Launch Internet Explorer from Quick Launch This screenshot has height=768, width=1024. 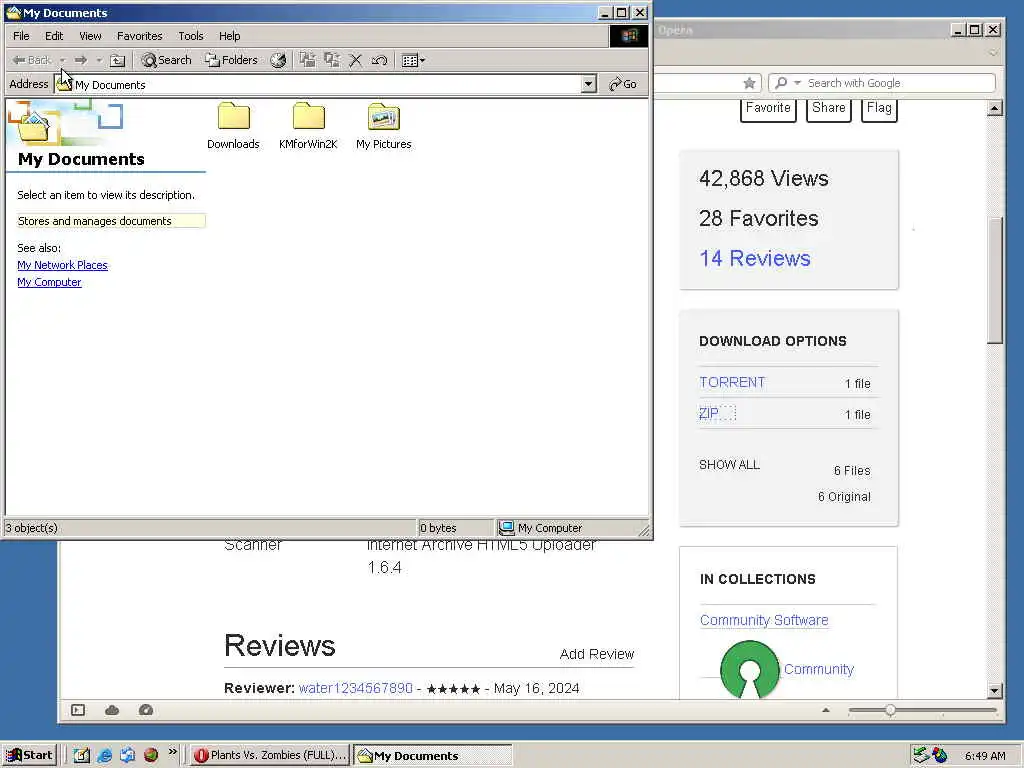pyautogui.click(x=104, y=755)
